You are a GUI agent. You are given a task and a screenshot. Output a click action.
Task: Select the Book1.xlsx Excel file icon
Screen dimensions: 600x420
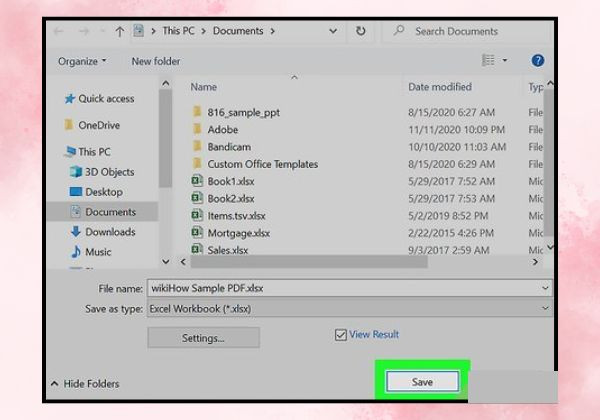(197, 181)
